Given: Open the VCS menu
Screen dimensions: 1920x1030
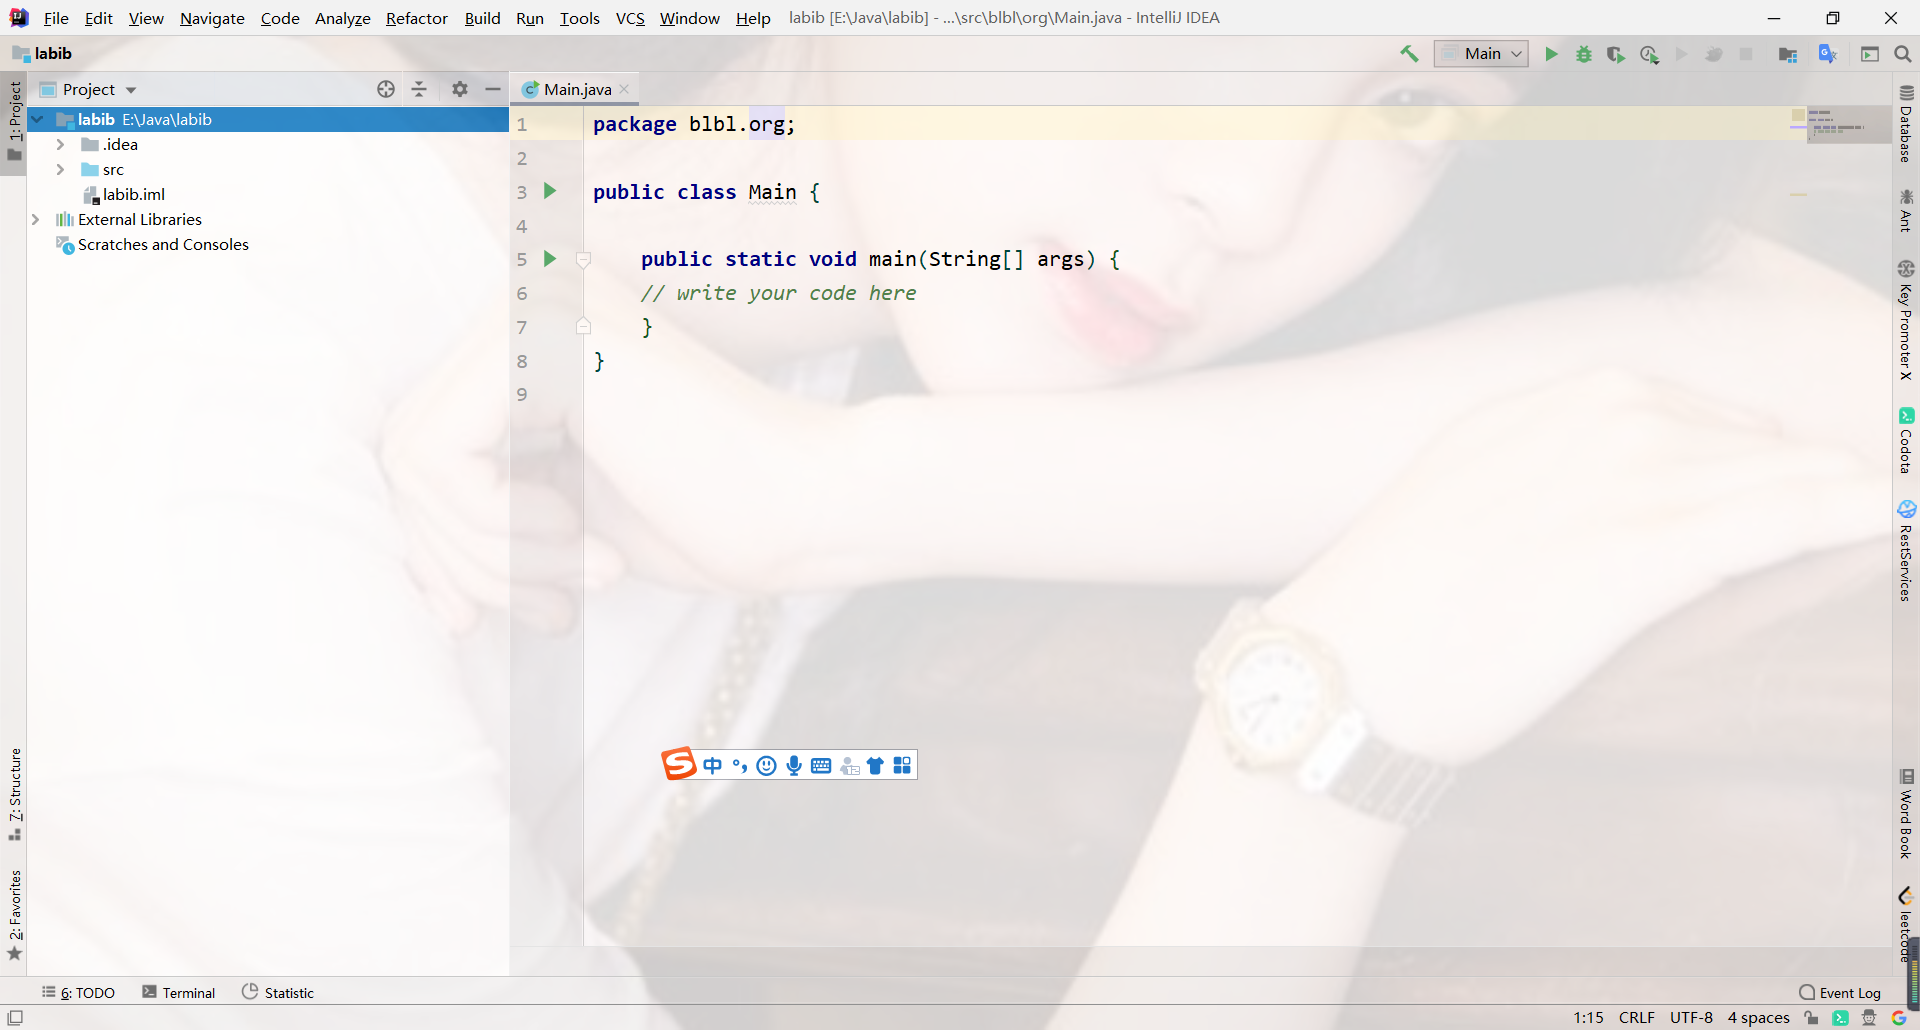Looking at the screenshot, I should click(x=630, y=18).
